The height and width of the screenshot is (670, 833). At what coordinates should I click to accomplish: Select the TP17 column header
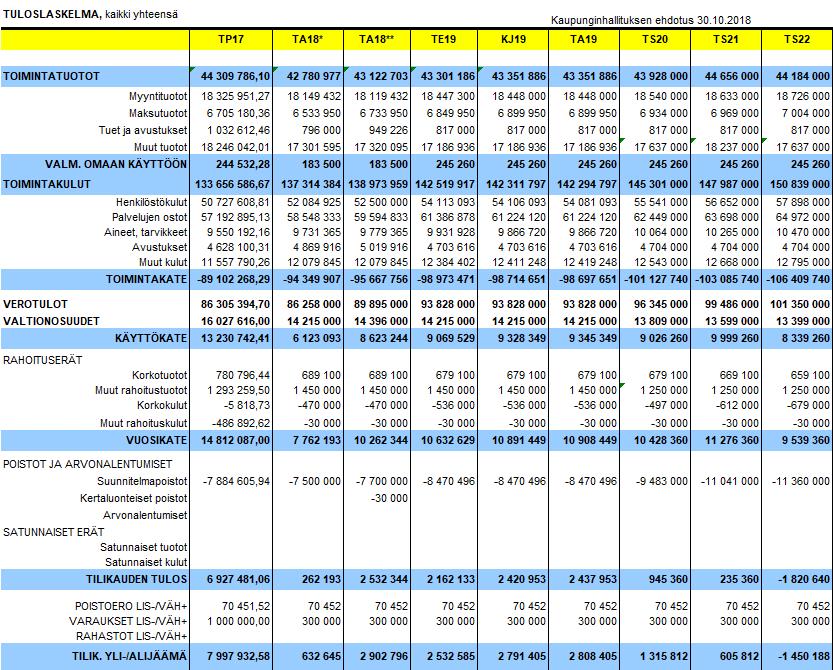(231, 39)
